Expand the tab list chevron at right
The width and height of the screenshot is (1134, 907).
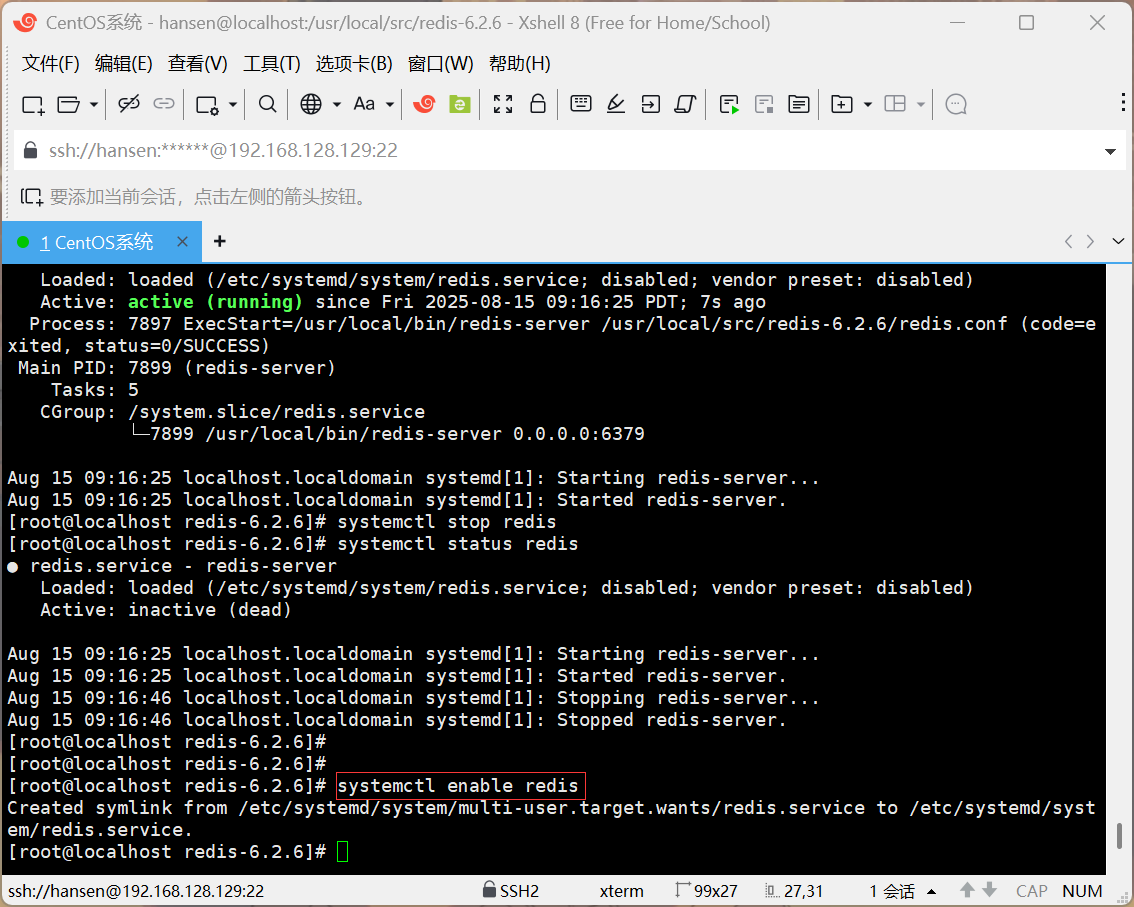pos(1118,241)
